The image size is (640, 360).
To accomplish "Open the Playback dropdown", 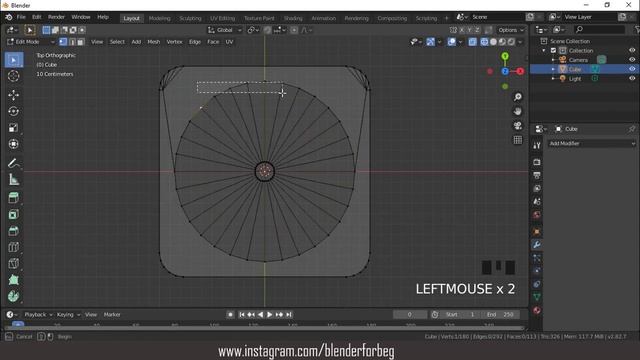I will [x=38, y=314].
